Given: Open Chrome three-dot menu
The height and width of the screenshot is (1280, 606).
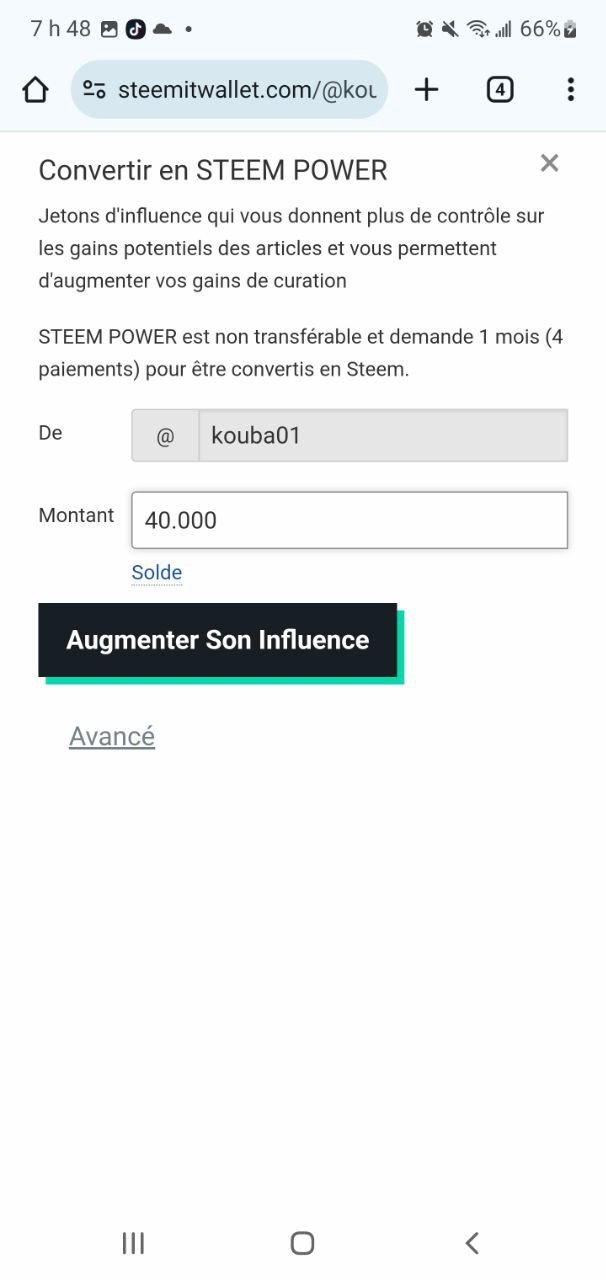Looking at the screenshot, I should [570, 90].
